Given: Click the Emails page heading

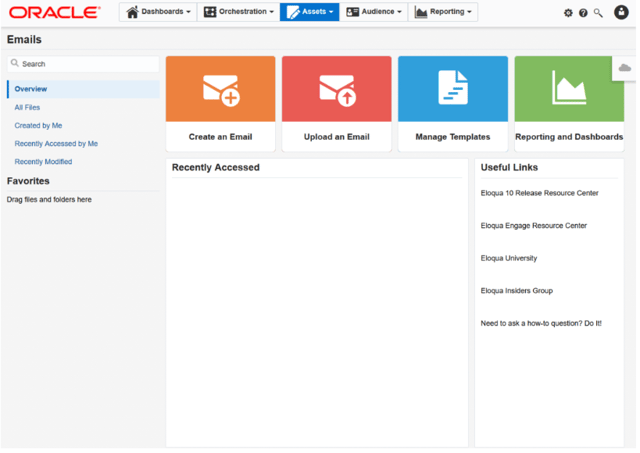Looking at the screenshot, I should pos(24,40).
